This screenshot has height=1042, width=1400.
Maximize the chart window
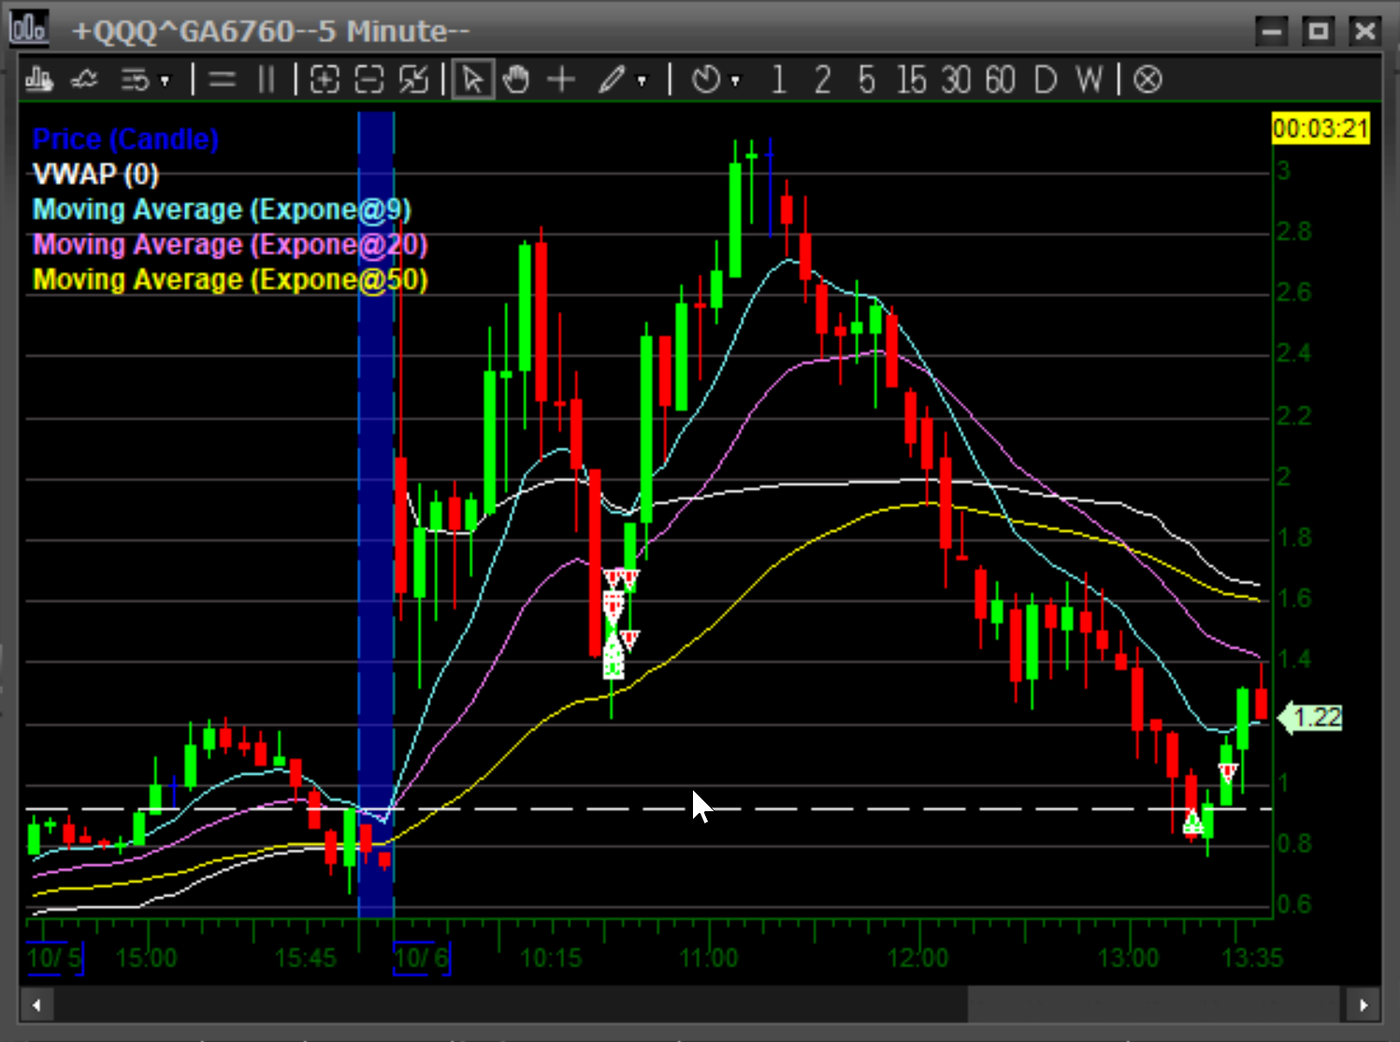[x=1318, y=31]
